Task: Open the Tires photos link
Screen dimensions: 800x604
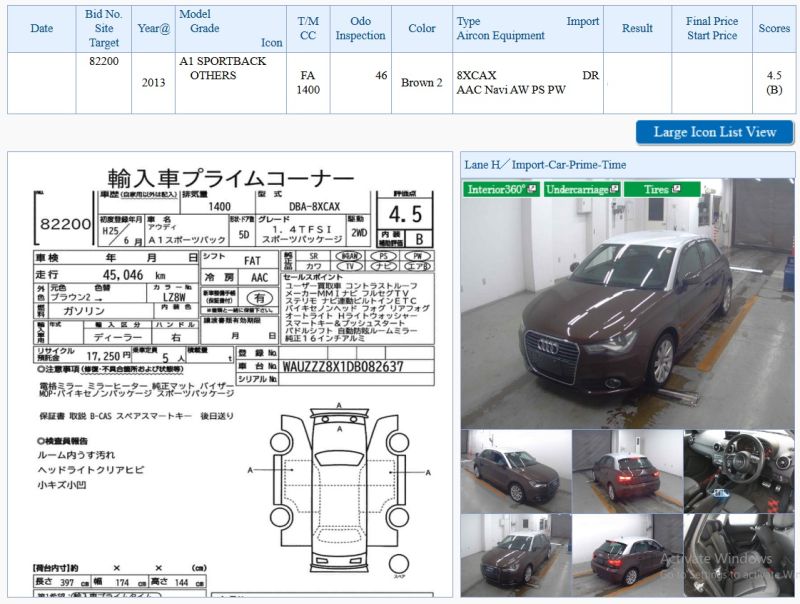Action: [662, 189]
